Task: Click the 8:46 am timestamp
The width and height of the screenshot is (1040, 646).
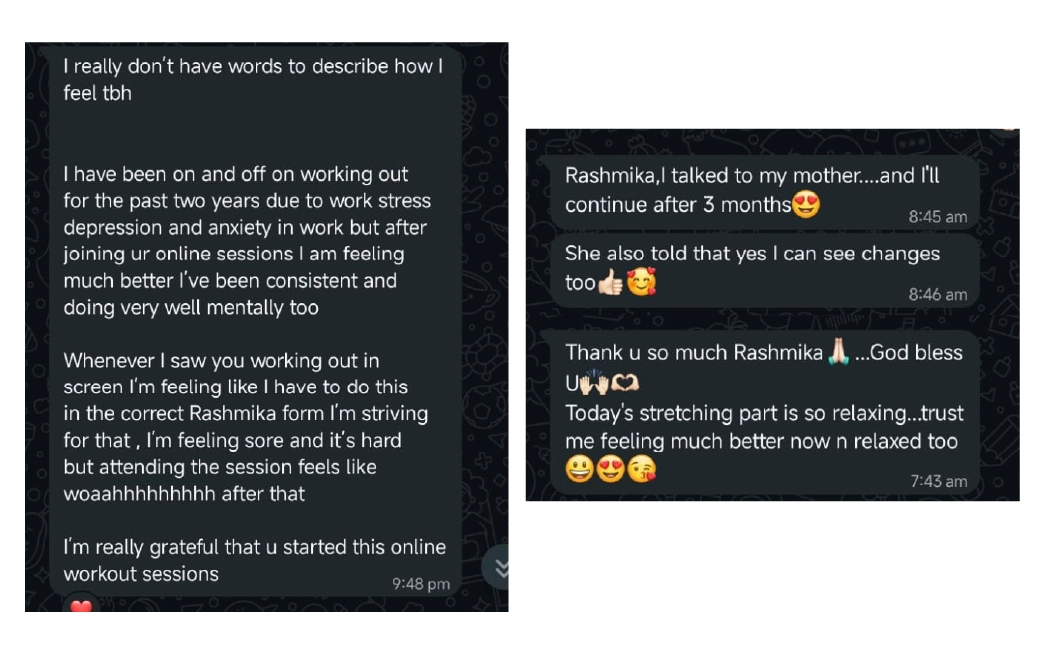Action: [x=937, y=294]
